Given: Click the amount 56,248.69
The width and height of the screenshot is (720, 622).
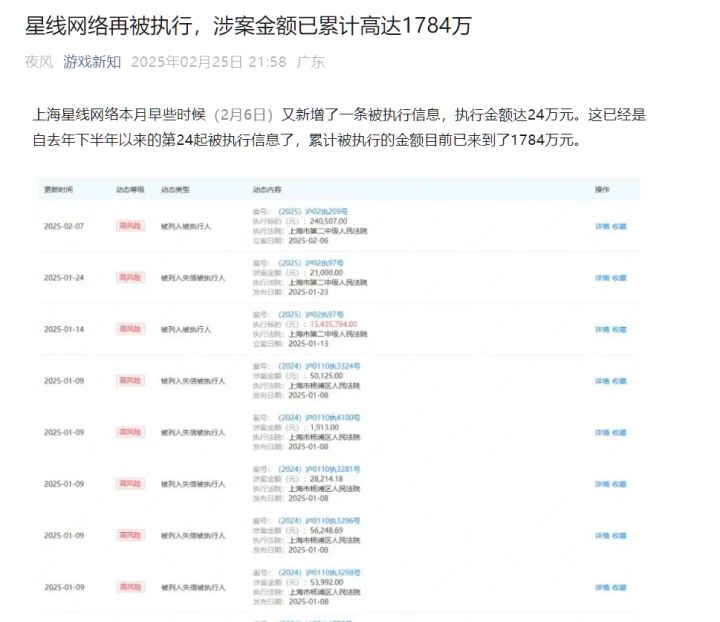Looking at the screenshot, I should (326, 530).
